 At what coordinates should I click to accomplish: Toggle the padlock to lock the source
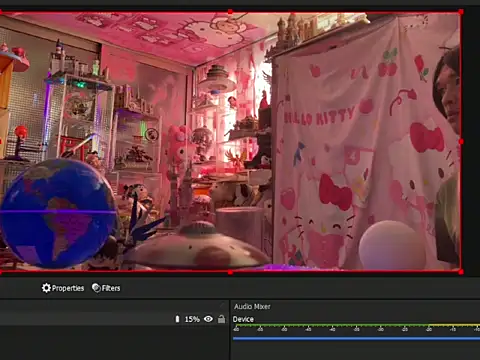click(x=221, y=319)
